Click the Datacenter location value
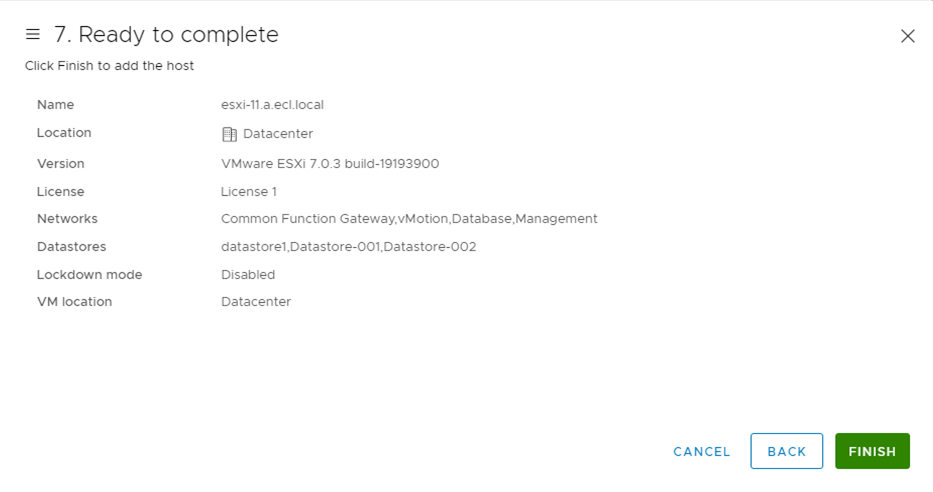933x492 pixels. (x=278, y=134)
